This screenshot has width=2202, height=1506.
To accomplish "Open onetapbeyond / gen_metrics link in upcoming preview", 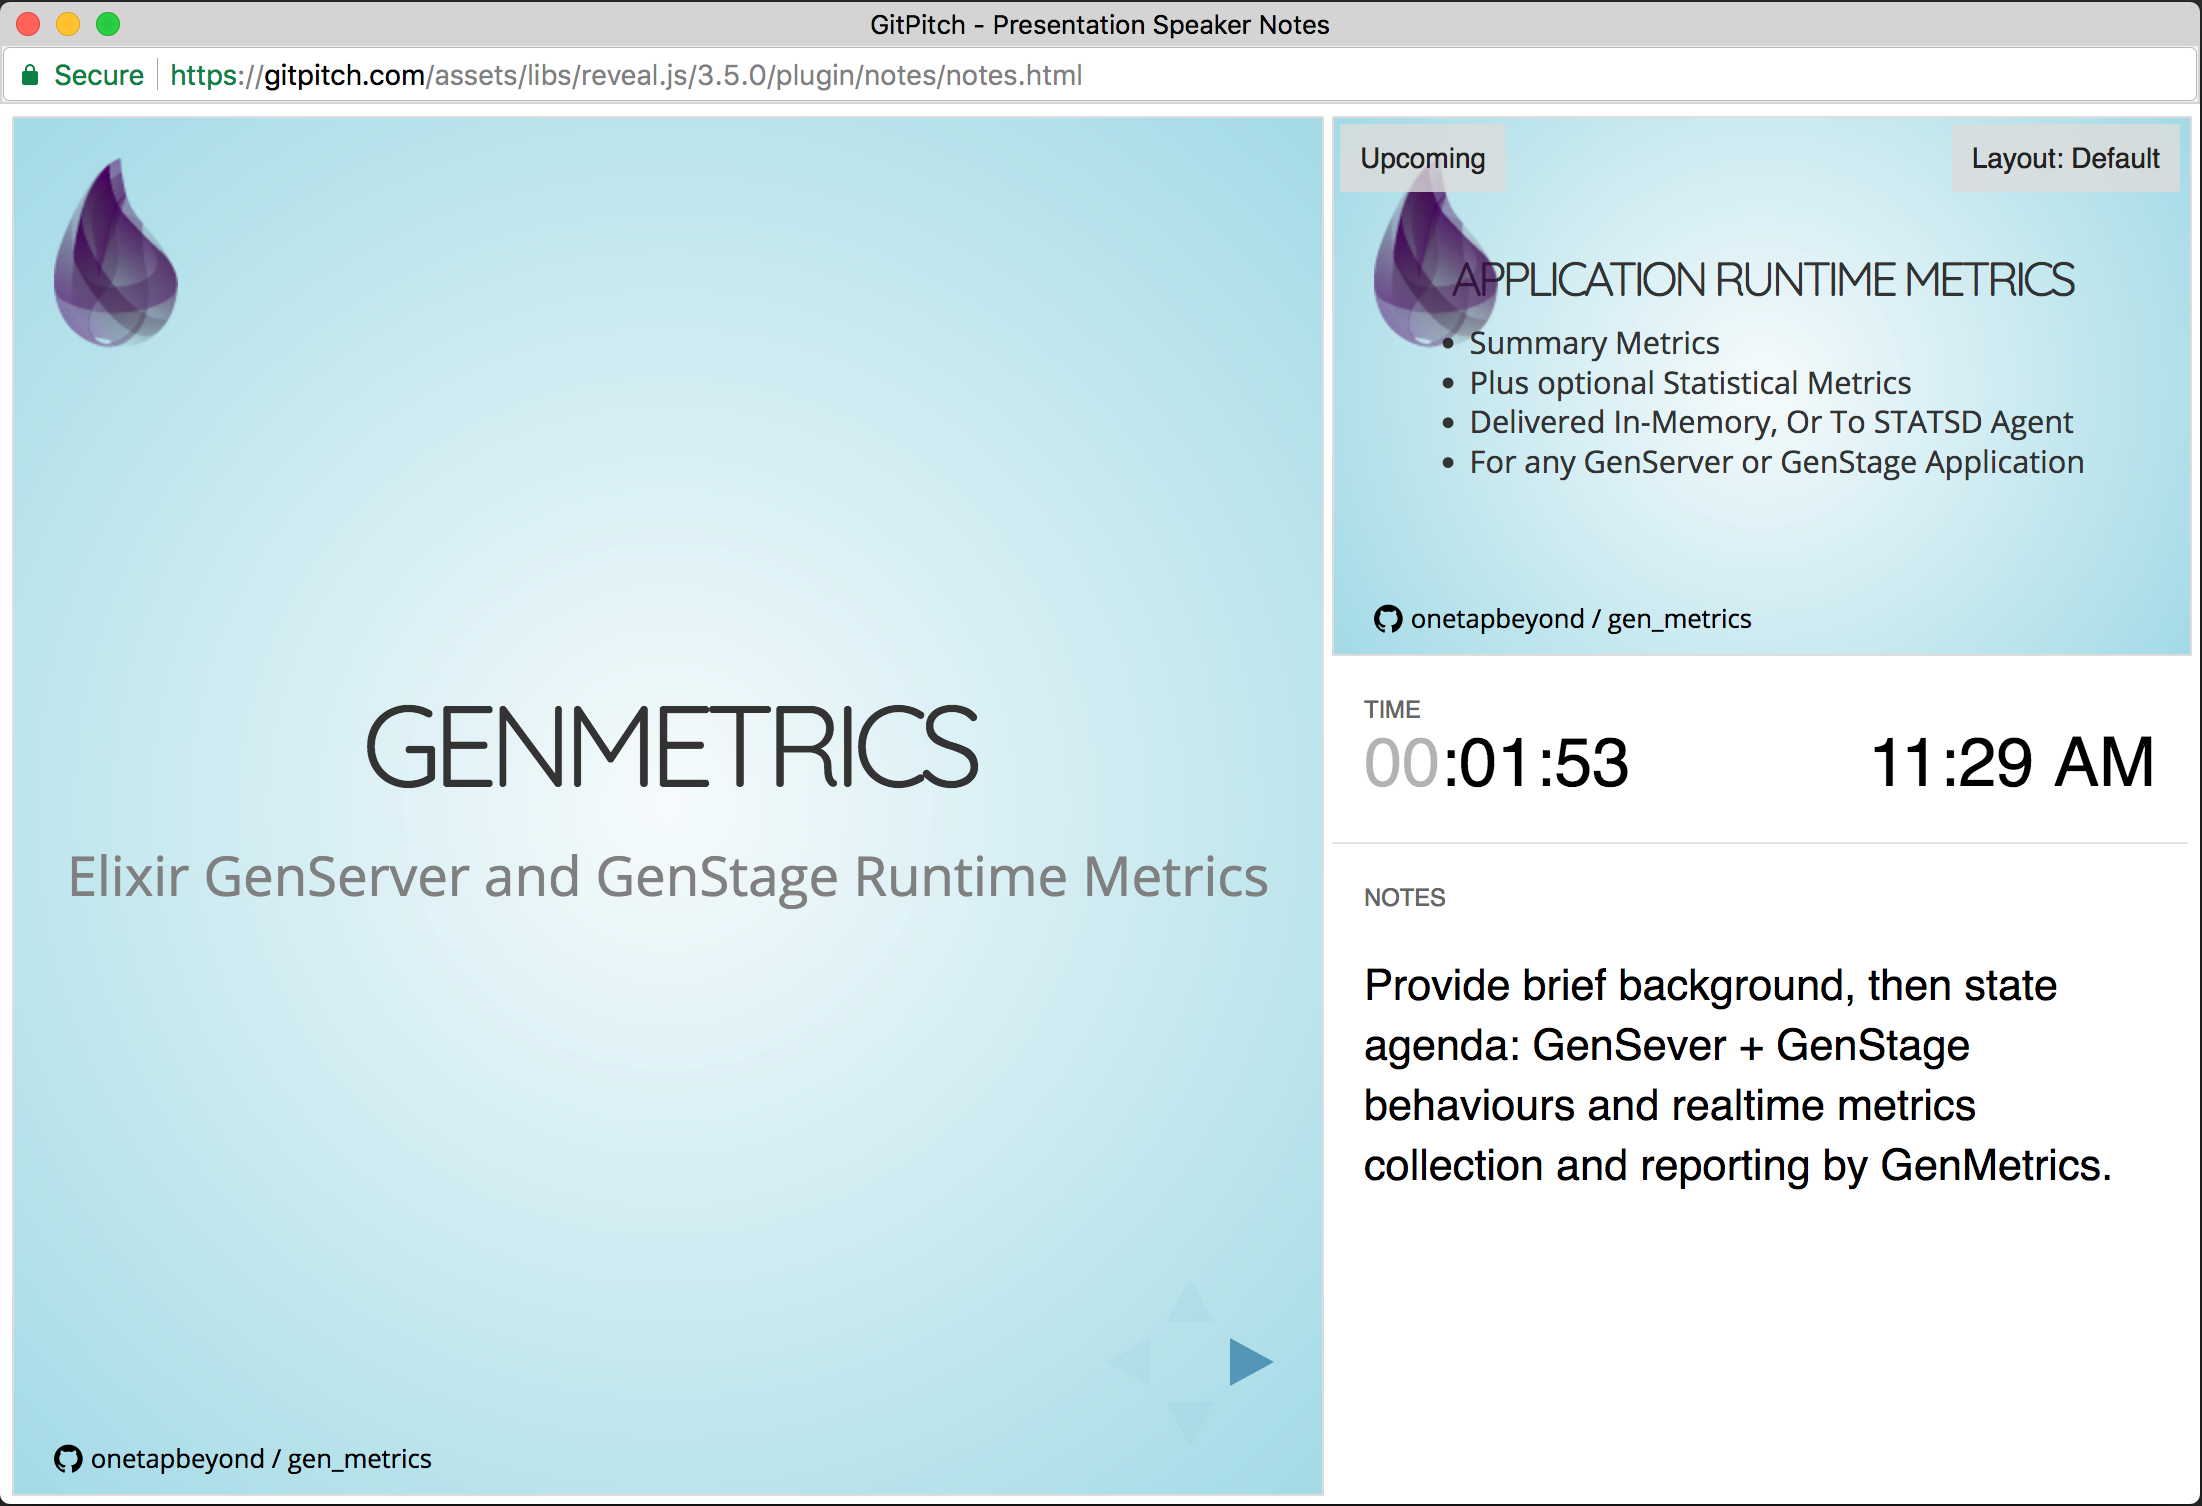I will (1580, 619).
